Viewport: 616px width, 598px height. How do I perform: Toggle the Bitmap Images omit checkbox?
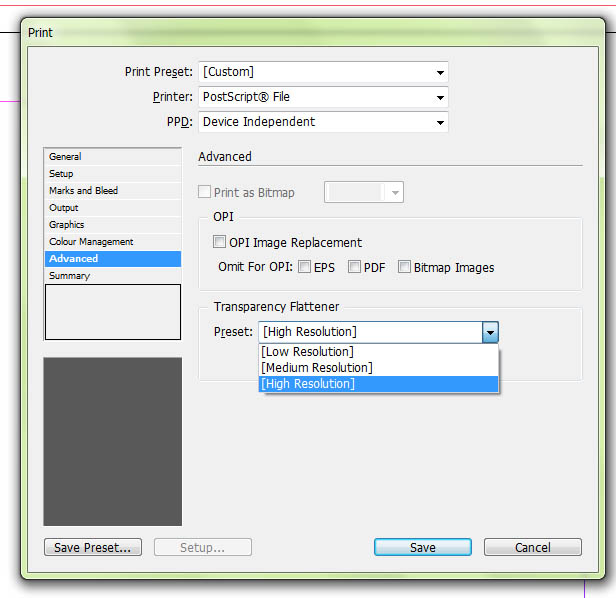click(404, 267)
